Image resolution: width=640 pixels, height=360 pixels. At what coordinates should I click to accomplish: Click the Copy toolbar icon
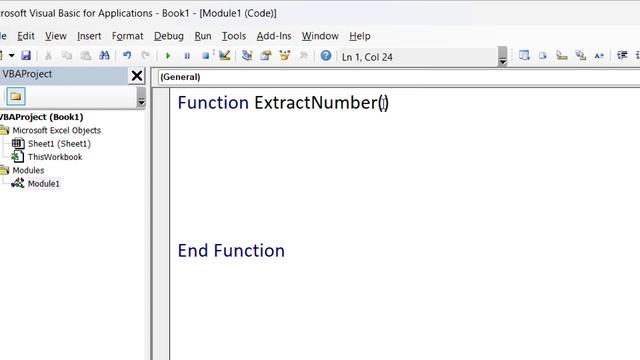click(x=67, y=56)
